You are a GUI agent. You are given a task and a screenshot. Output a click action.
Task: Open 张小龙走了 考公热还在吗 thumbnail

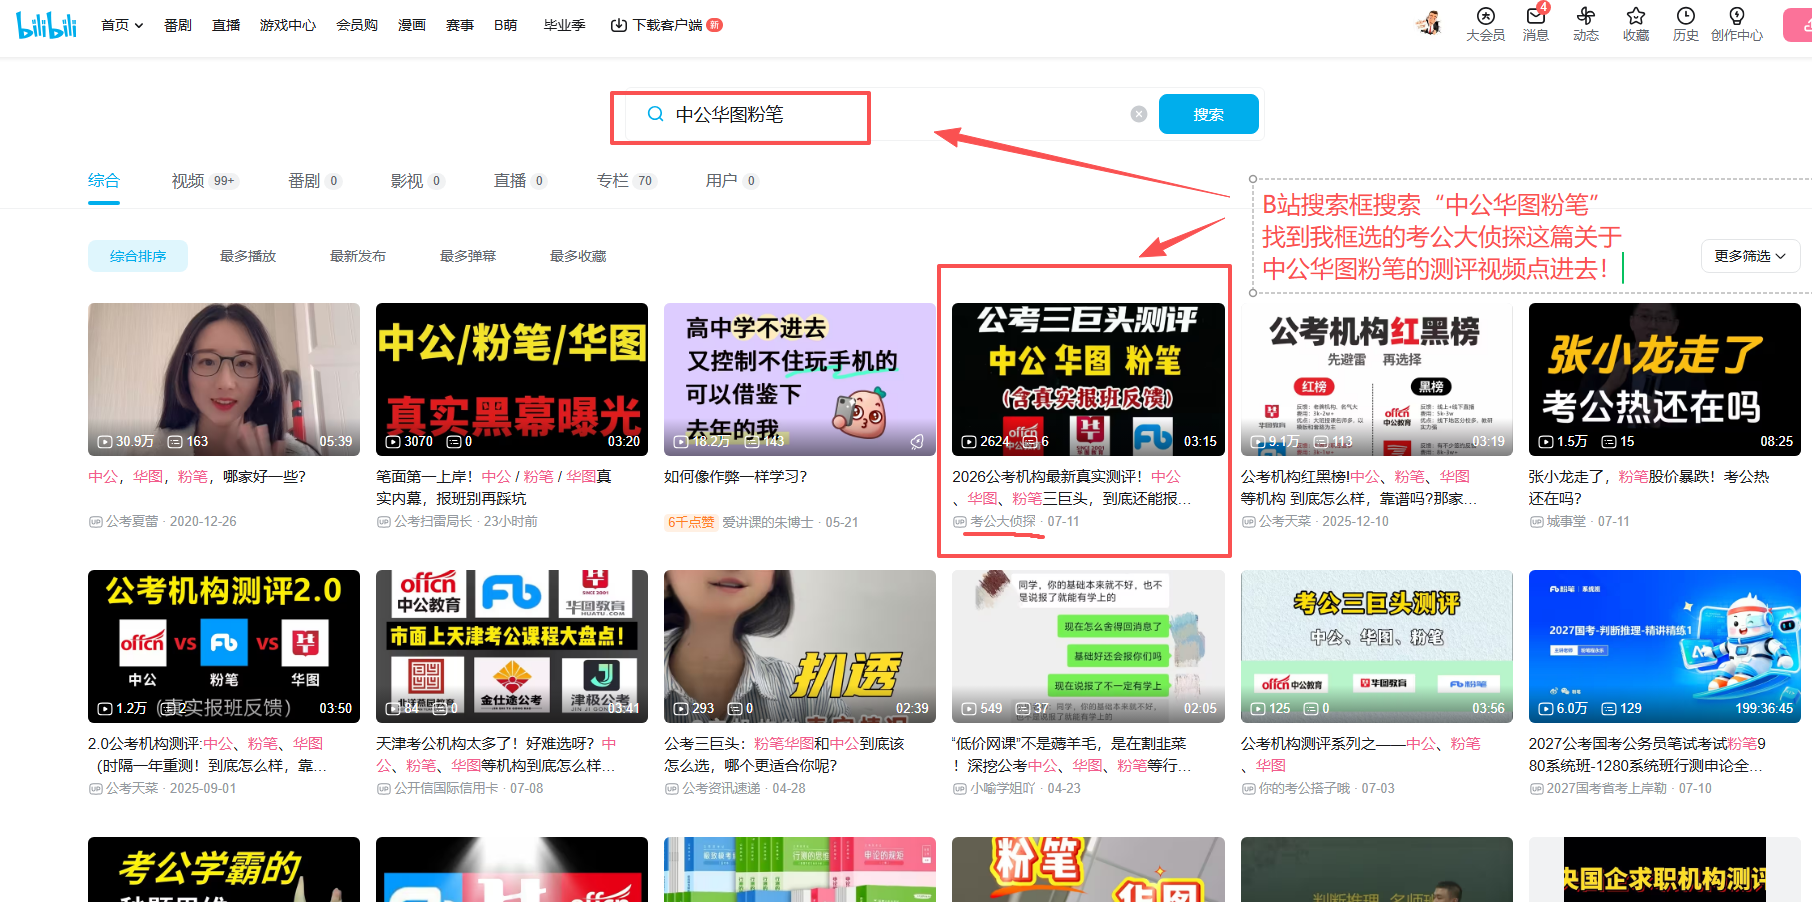[x=1664, y=379]
